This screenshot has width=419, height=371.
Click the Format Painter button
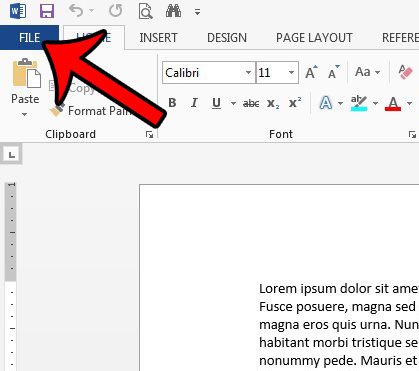pyautogui.click(x=90, y=111)
